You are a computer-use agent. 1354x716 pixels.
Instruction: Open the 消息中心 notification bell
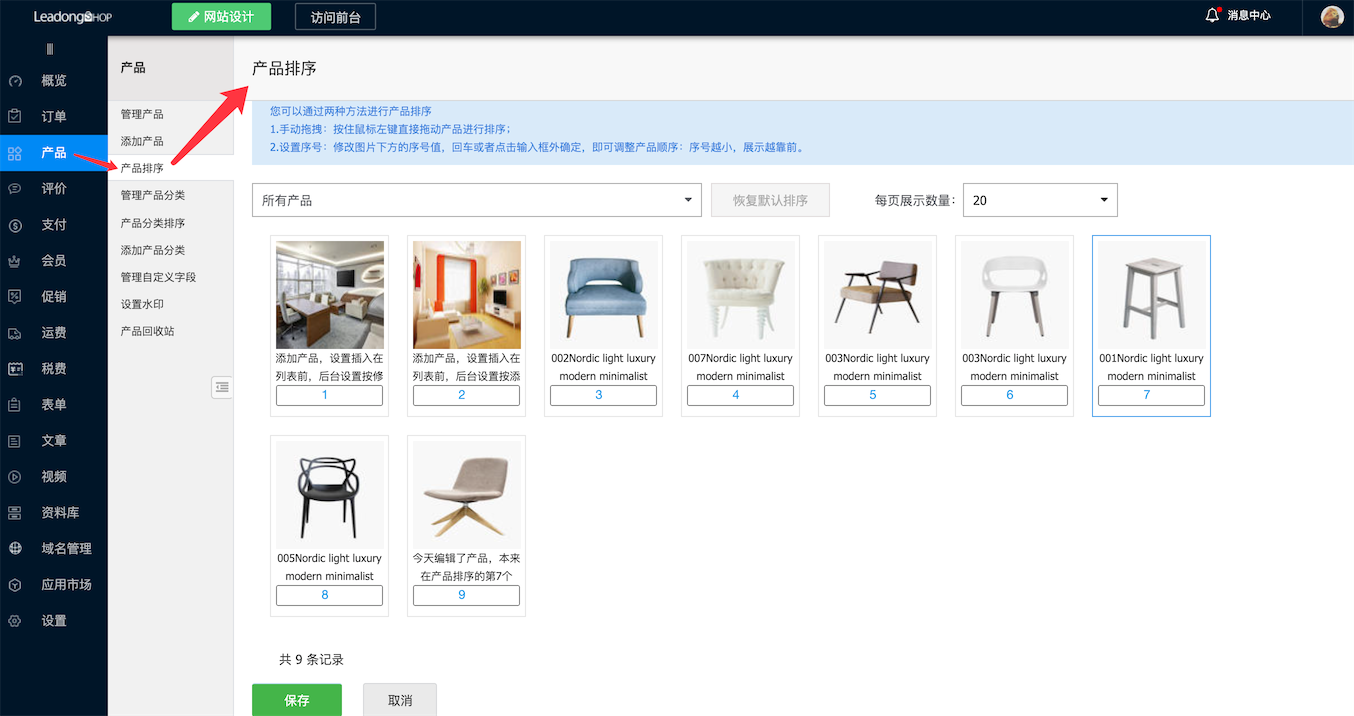tap(1237, 16)
